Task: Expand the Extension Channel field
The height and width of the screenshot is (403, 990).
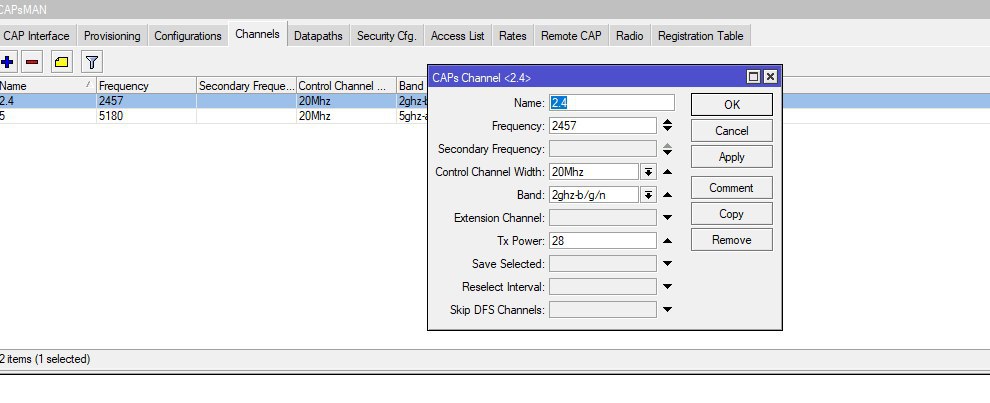Action: point(667,218)
